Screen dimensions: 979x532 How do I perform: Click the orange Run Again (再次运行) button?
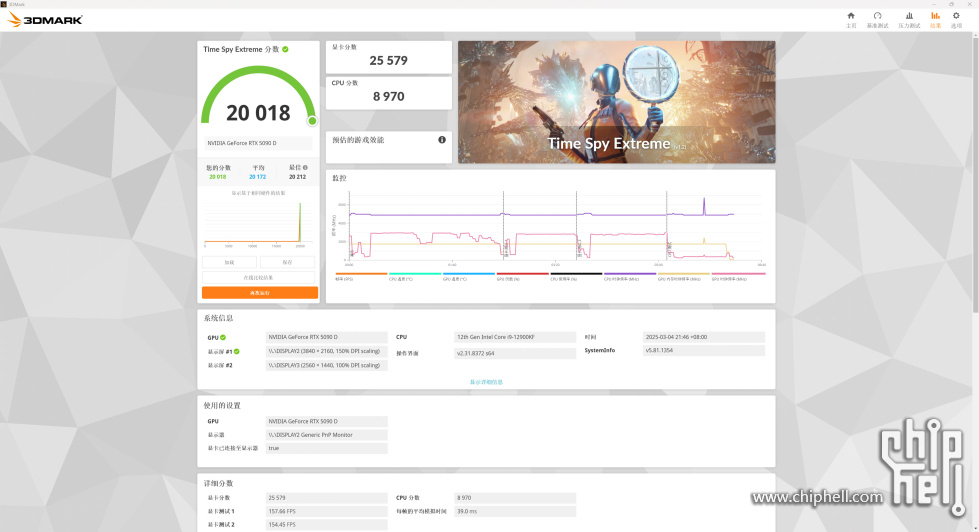[260, 293]
